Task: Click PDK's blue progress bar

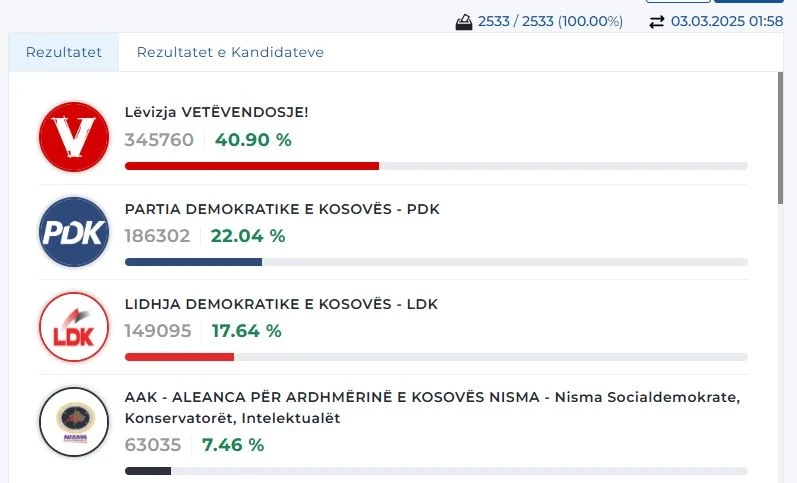Action: [x=193, y=262]
